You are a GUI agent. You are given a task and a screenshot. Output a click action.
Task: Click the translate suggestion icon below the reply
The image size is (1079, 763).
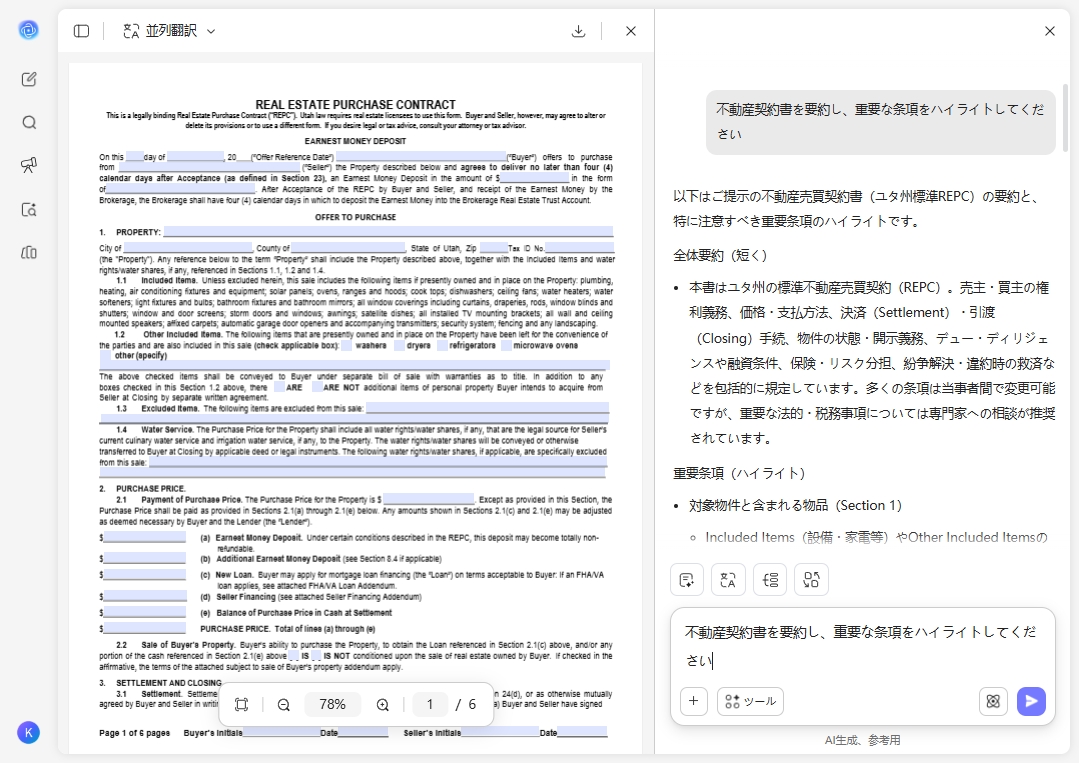click(x=728, y=579)
